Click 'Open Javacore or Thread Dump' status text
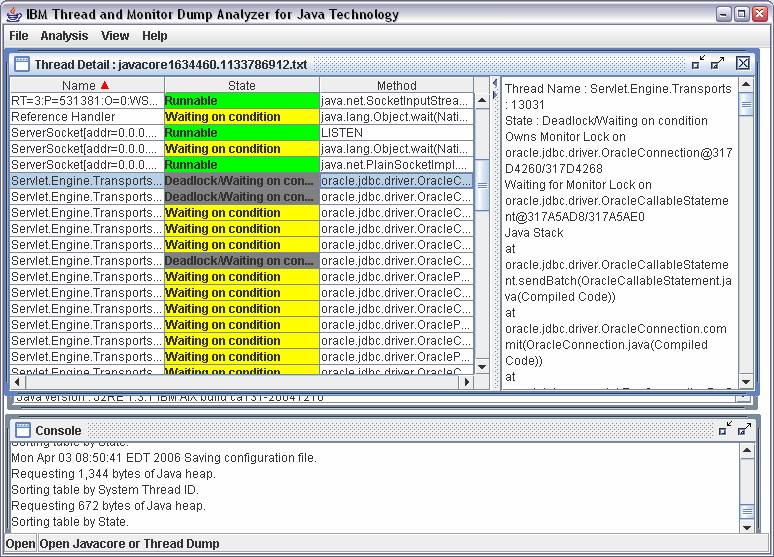 pyautogui.click(x=129, y=544)
